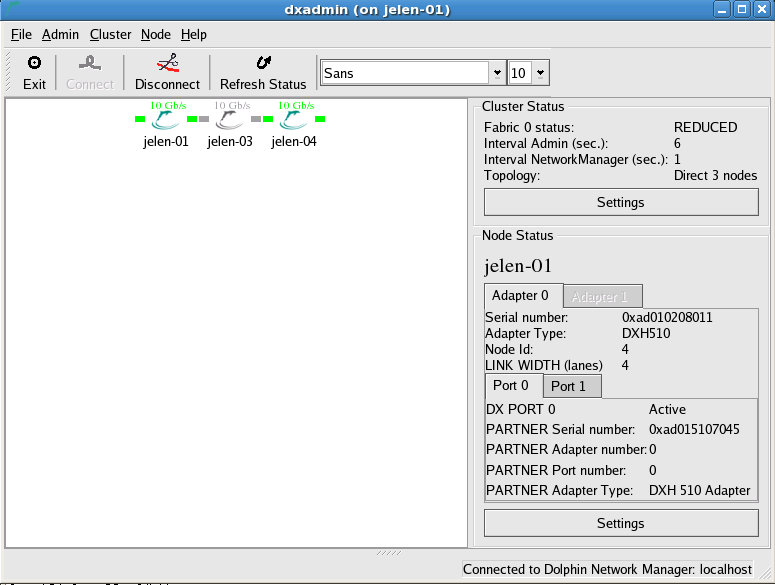This screenshot has height=585, width=775.
Task: Click green link indicator right of jelen-04
Action: [x=320, y=119]
